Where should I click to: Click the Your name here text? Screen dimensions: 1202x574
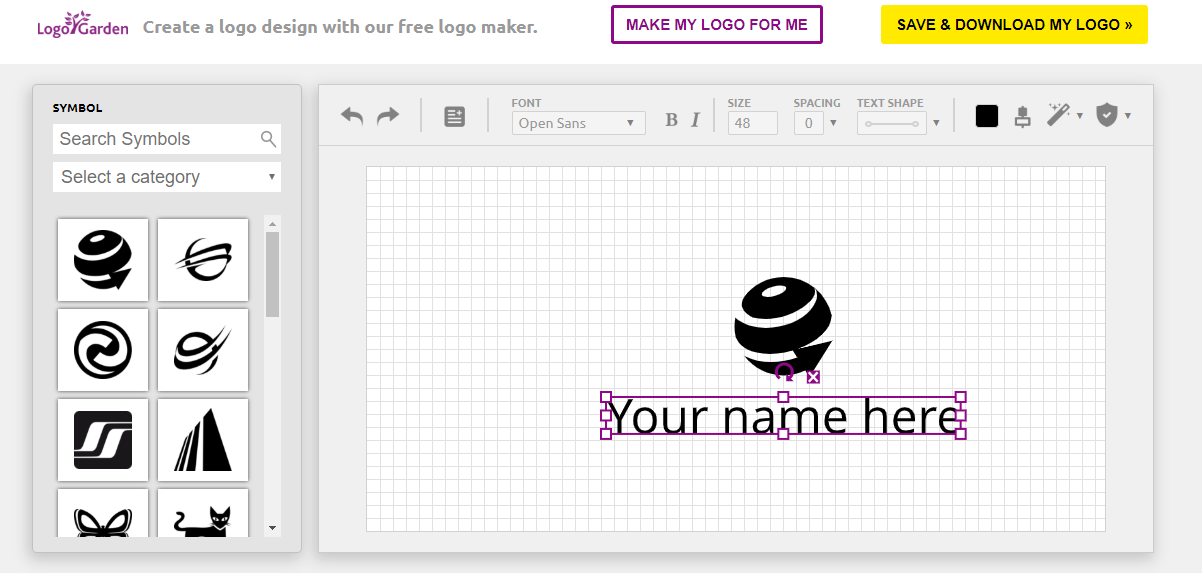pos(783,416)
